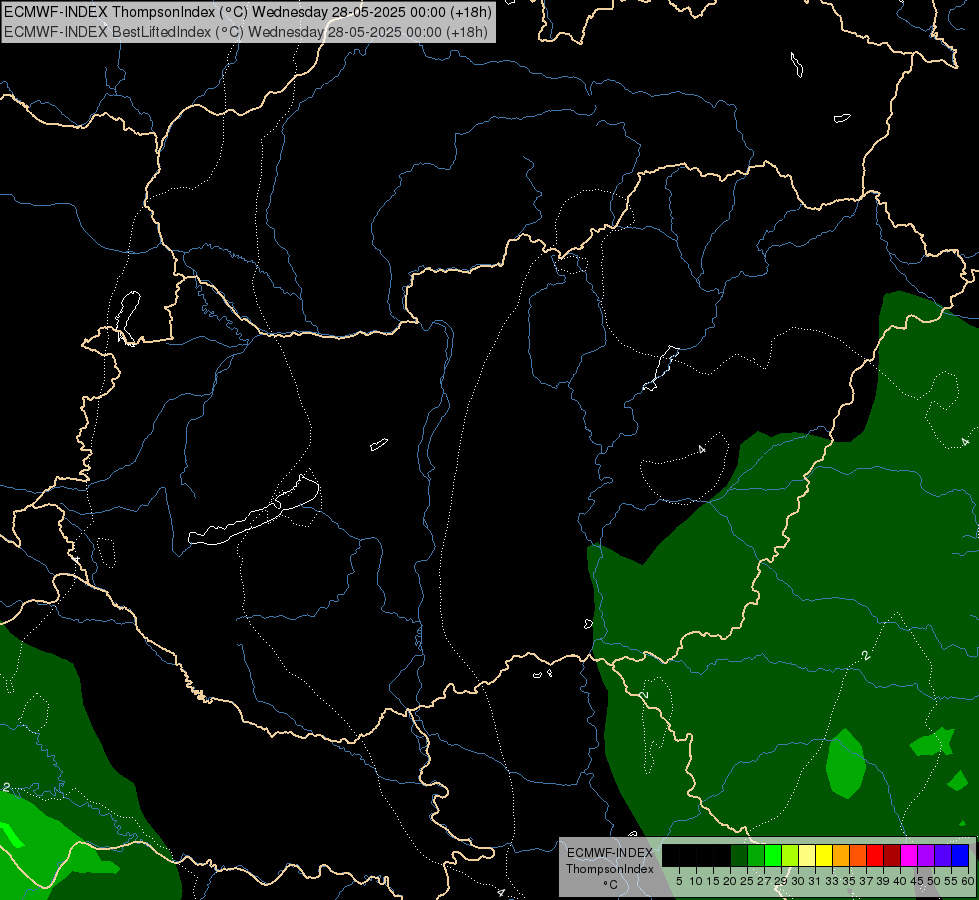979x900 pixels.
Task: Click the medium green 25–27 legend swatch
Action: tap(755, 855)
